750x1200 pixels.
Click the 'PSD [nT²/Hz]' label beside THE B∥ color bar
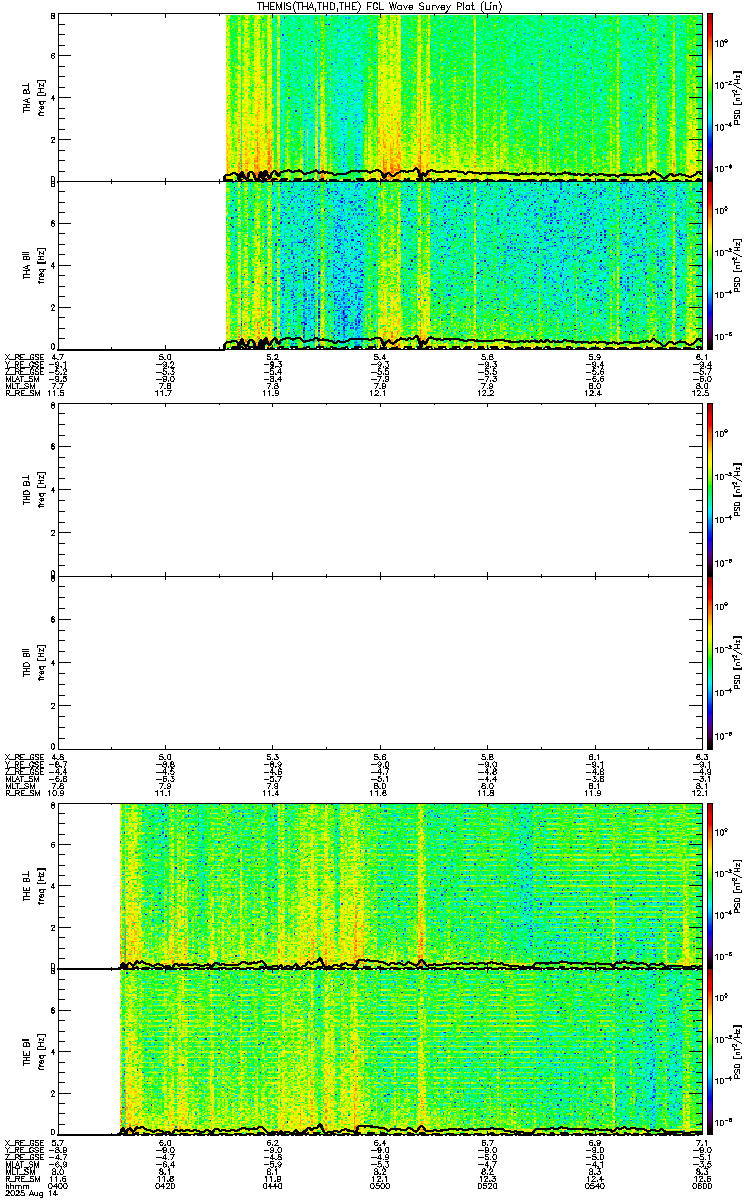738,1052
